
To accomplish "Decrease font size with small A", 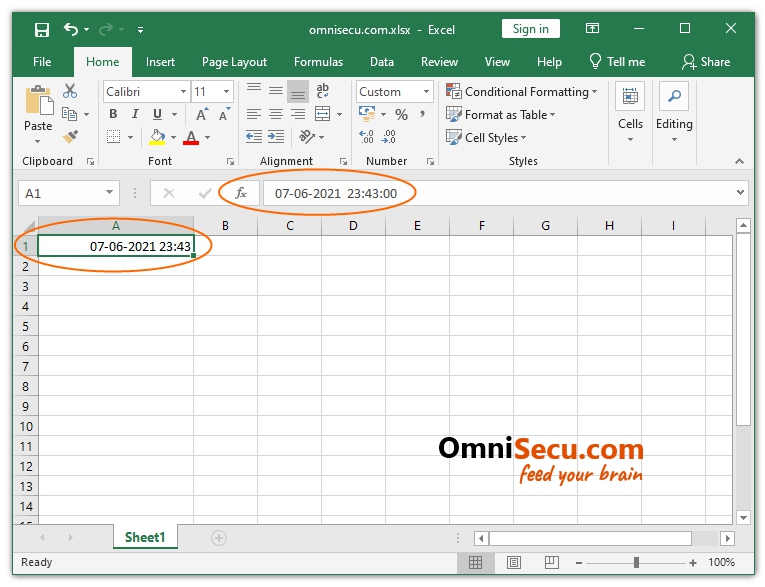I will point(224,114).
